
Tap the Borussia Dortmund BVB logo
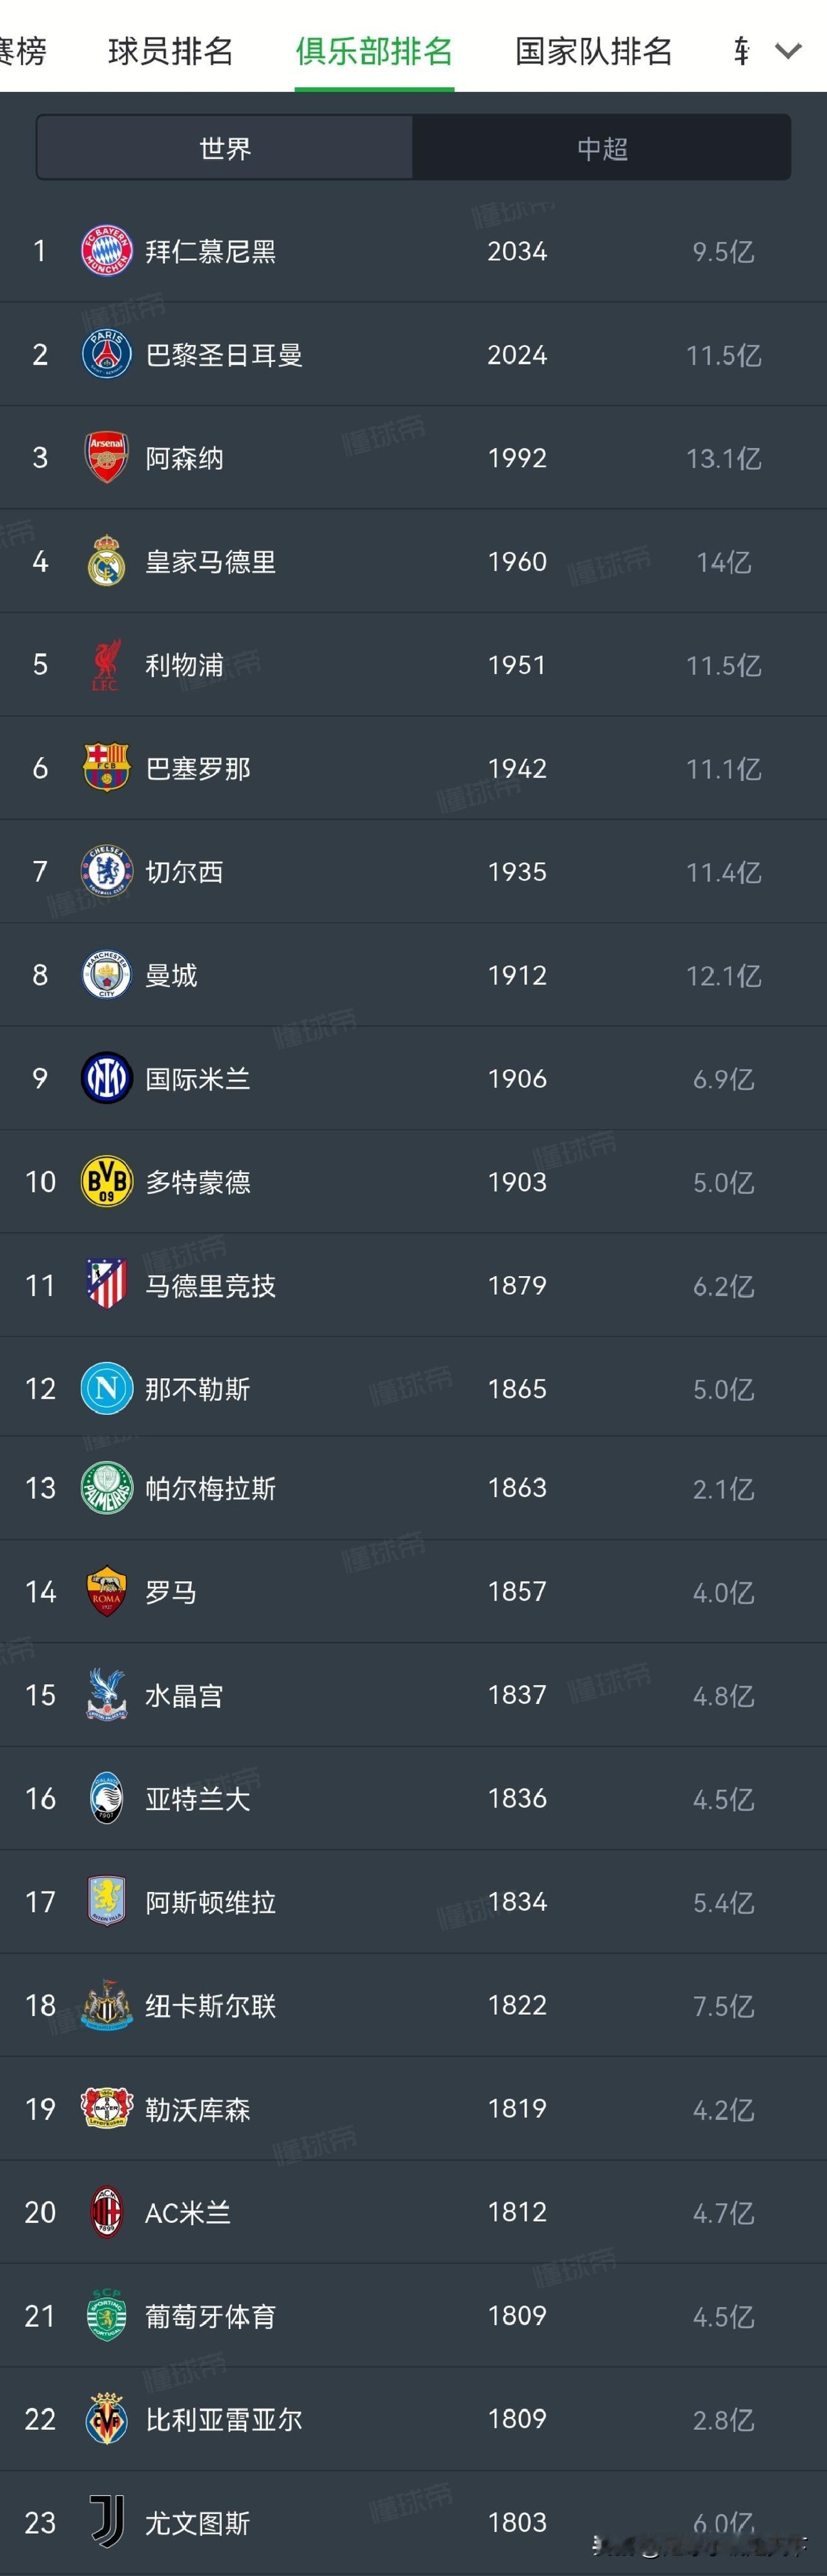click(106, 1182)
